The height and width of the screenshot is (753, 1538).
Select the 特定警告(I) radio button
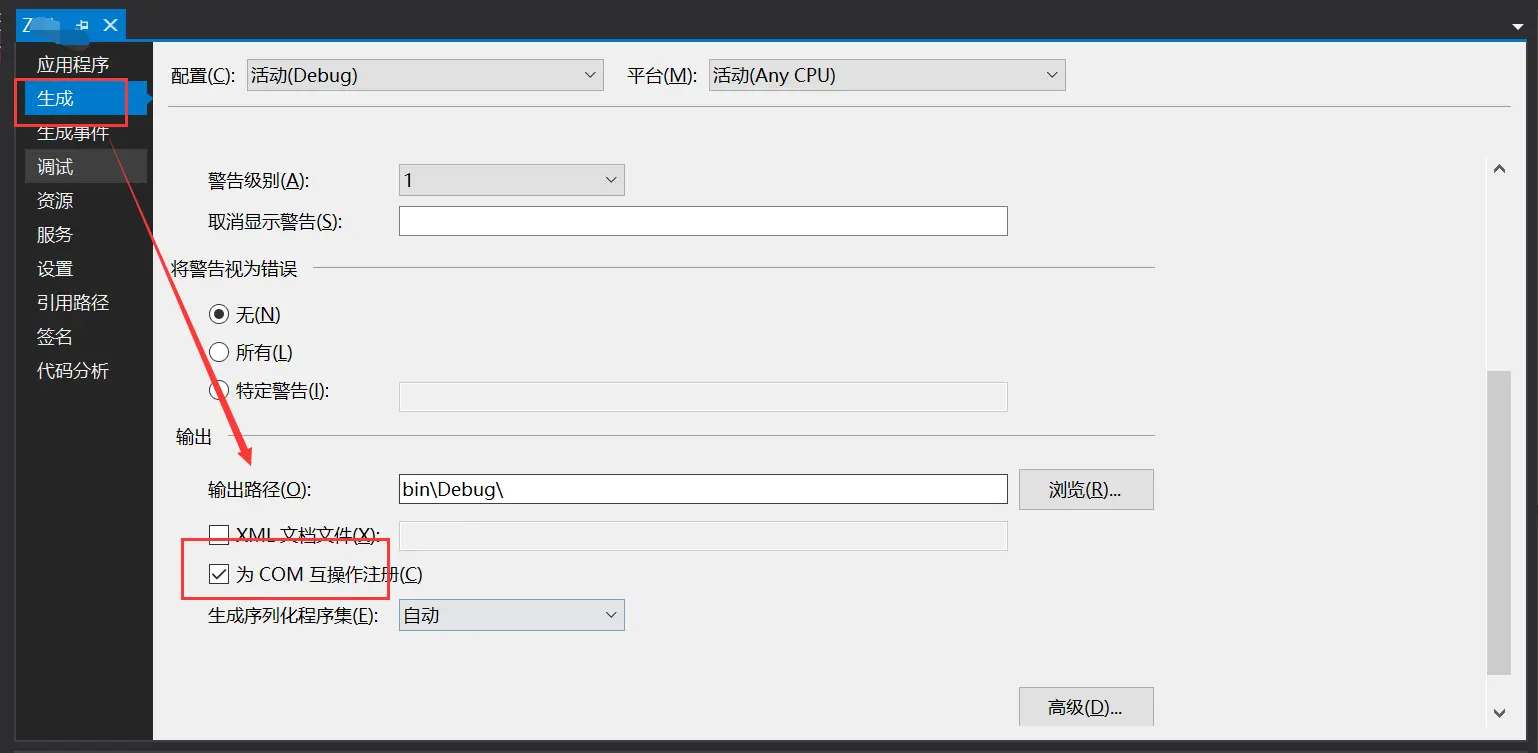click(x=219, y=391)
